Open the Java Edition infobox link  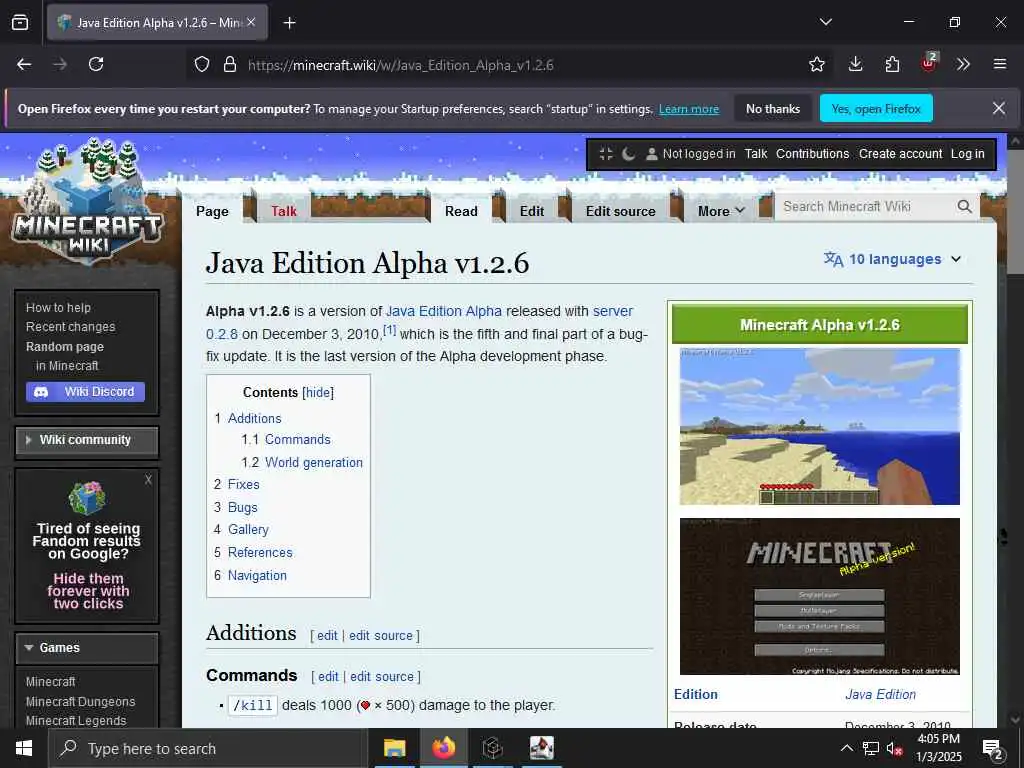tap(880, 695)
